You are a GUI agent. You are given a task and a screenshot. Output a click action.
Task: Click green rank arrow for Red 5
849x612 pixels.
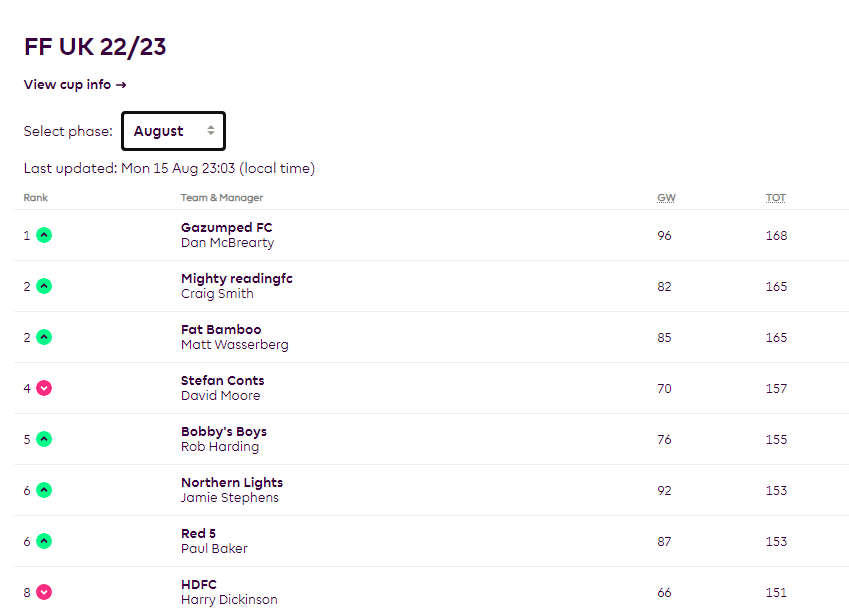tap(44, 542)
